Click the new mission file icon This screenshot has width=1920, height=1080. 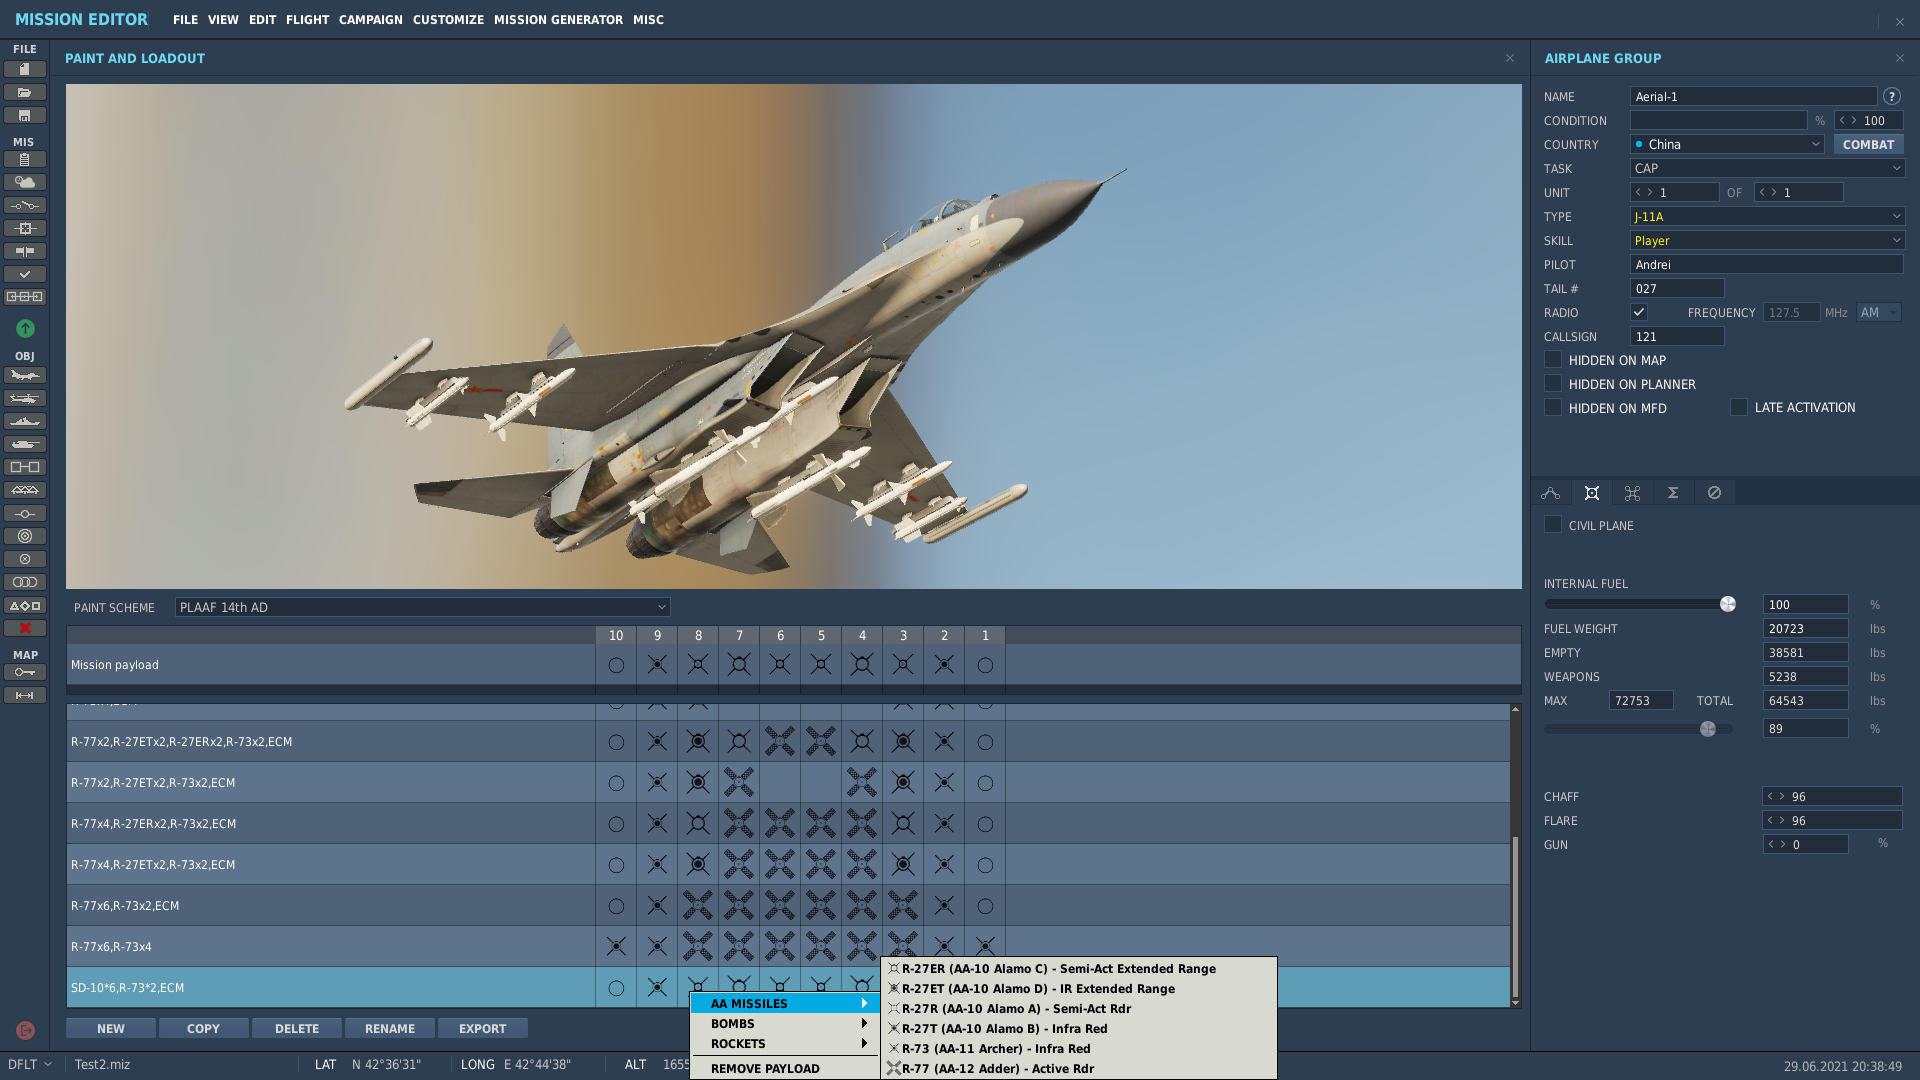point(25,69)
